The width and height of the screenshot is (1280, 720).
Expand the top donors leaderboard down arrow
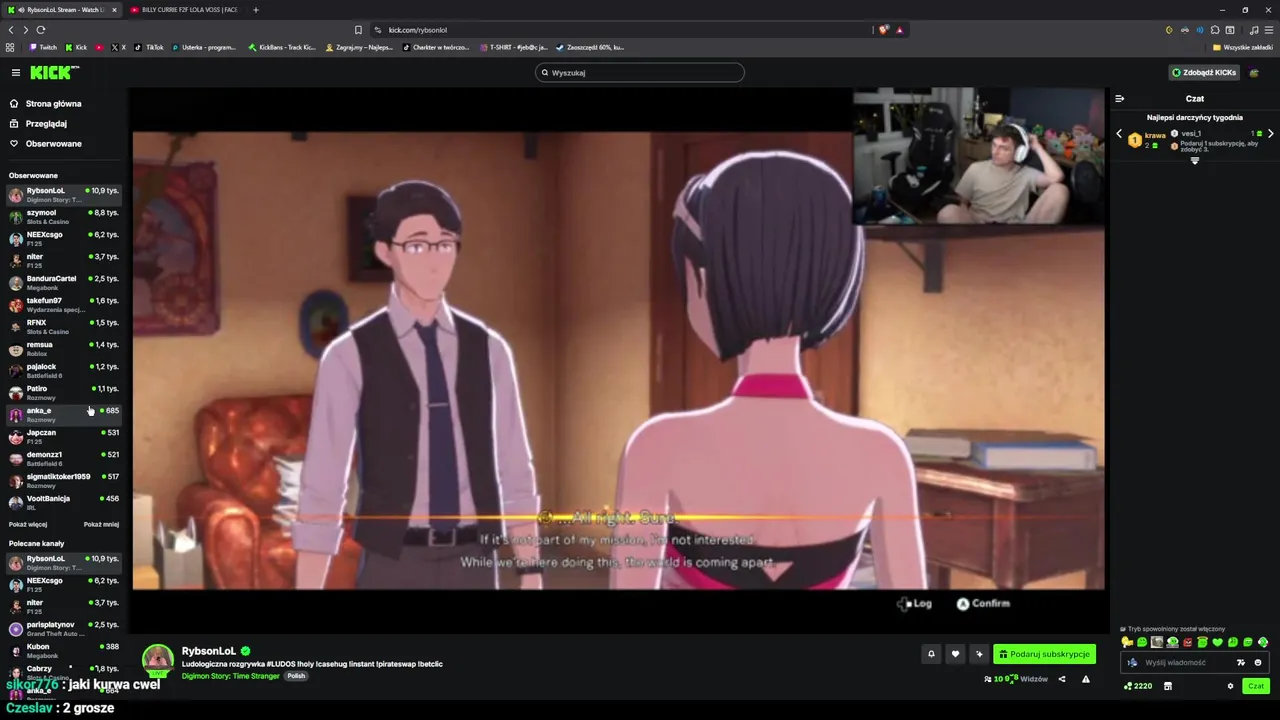1194,161
